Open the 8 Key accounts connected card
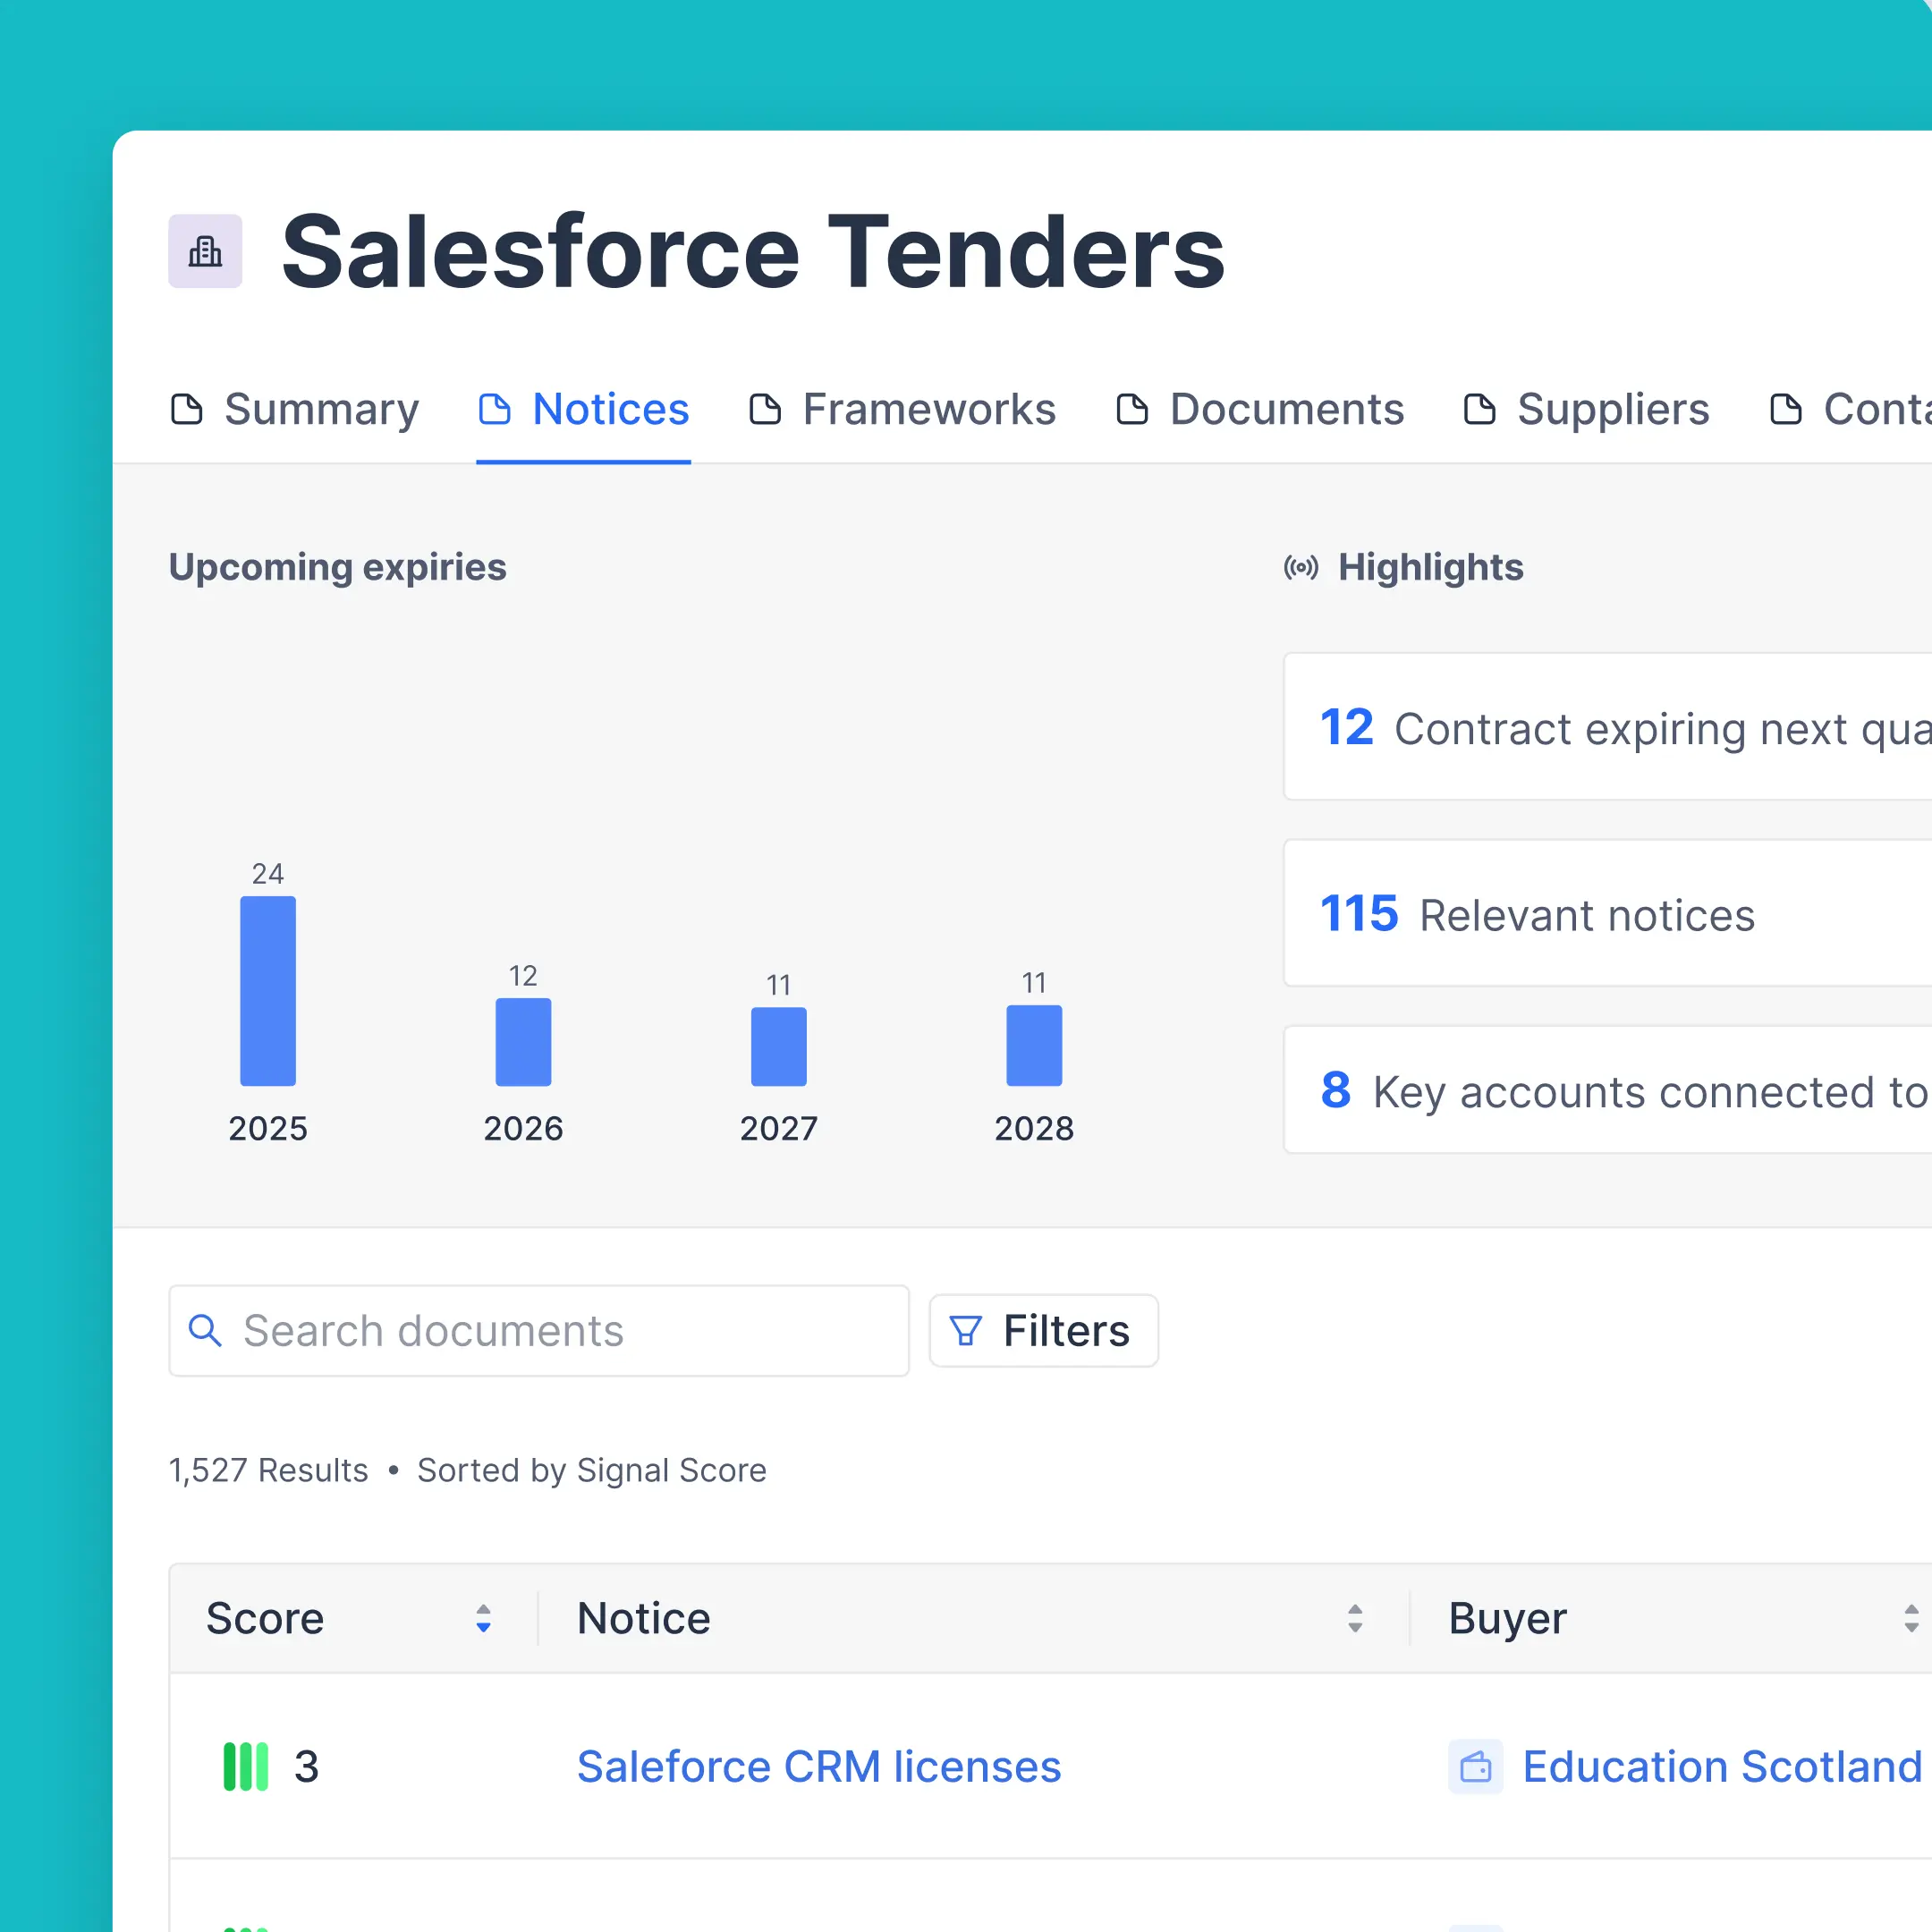Viewport: 1932px width, 1932px height. pyautogui.click(x=1608, y=1090)
